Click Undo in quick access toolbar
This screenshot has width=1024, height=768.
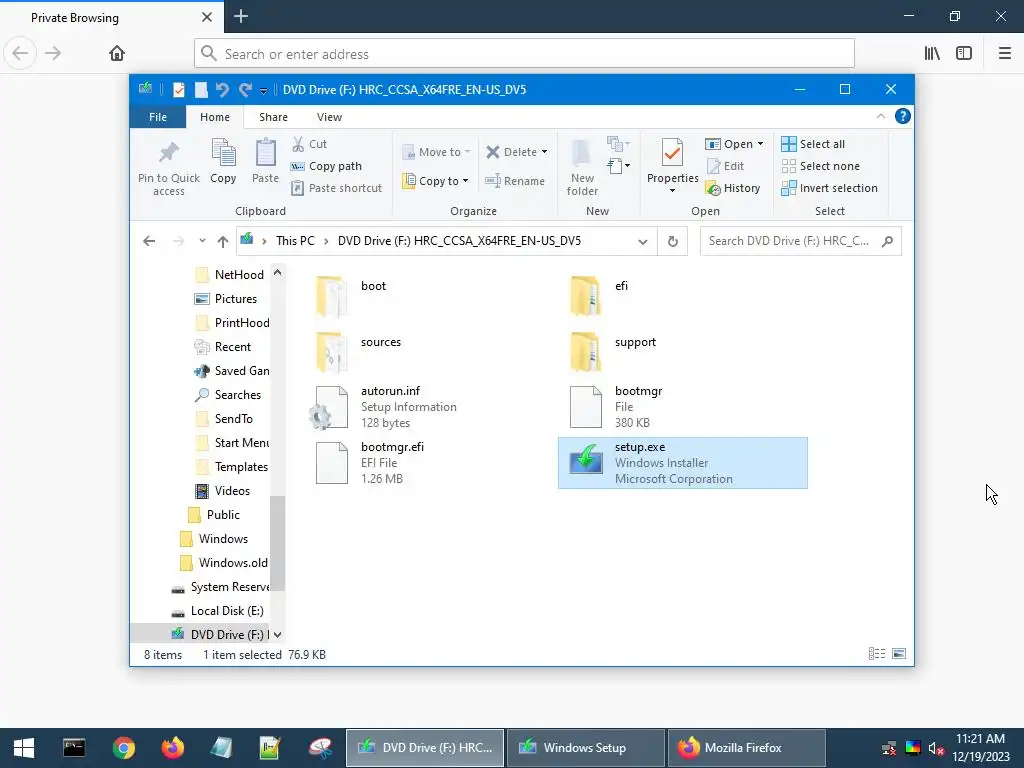click(x=222, y=89)
